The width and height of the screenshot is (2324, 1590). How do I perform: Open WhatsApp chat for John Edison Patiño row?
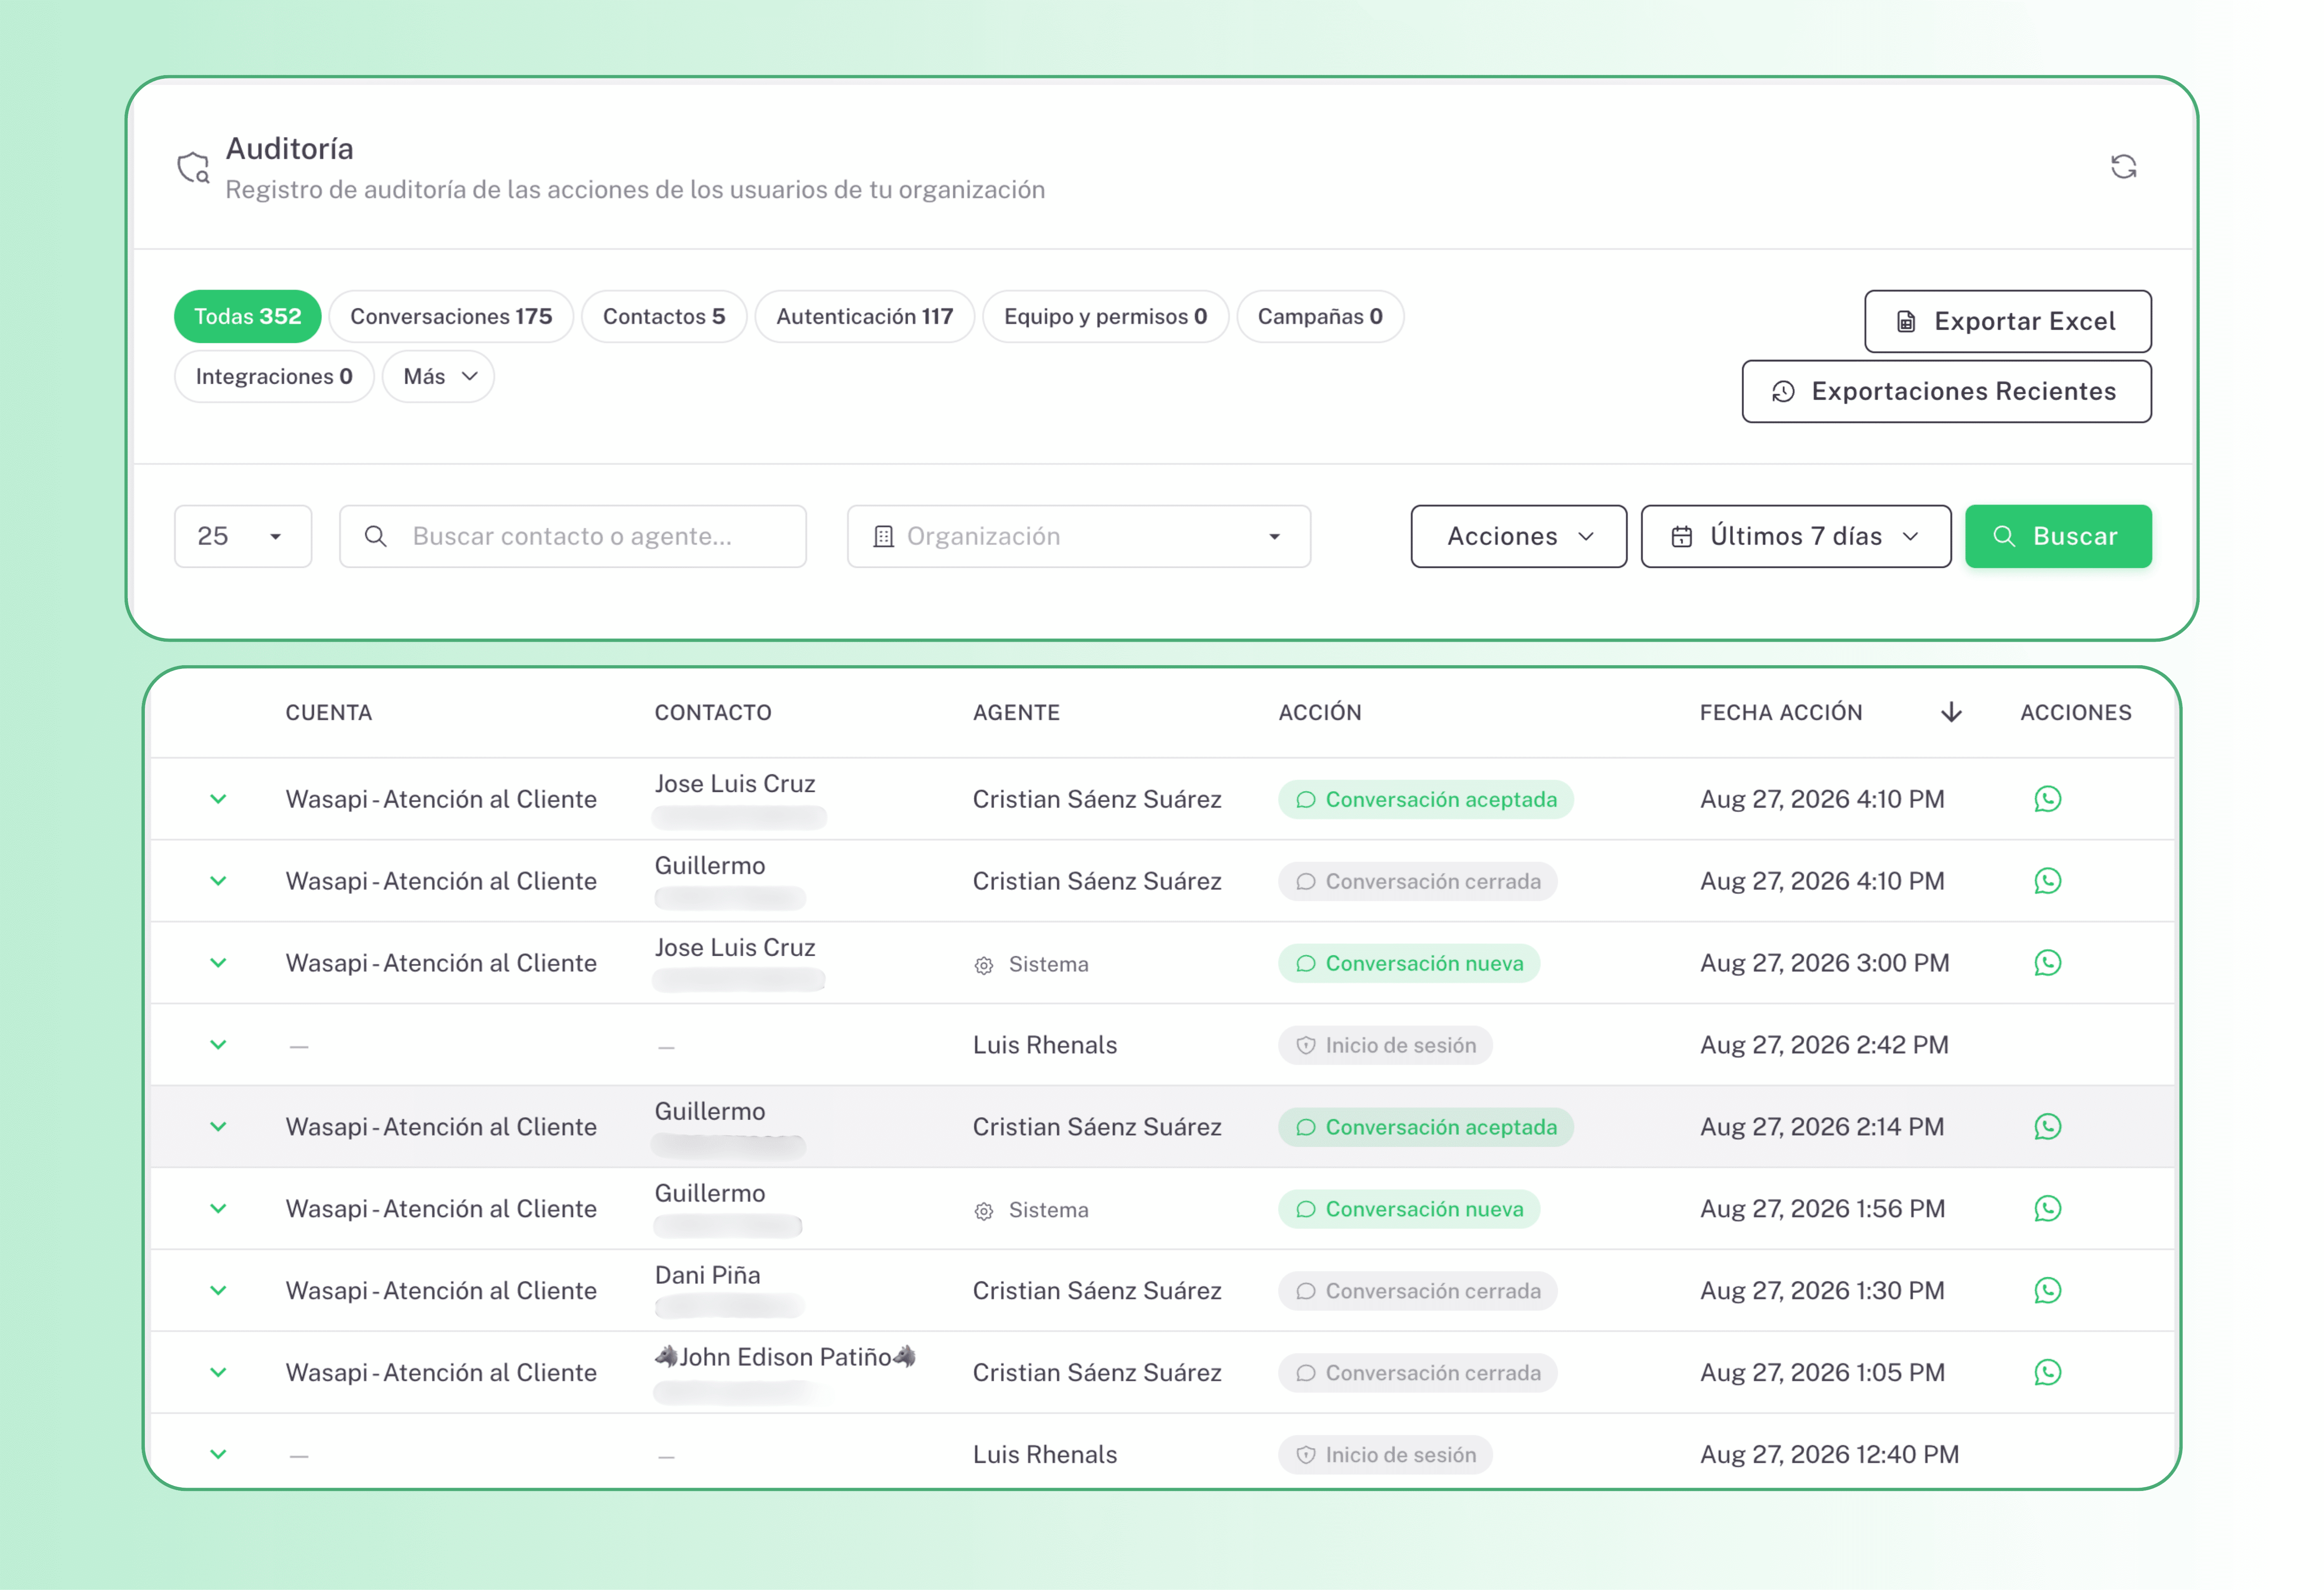(2047, 1373)
